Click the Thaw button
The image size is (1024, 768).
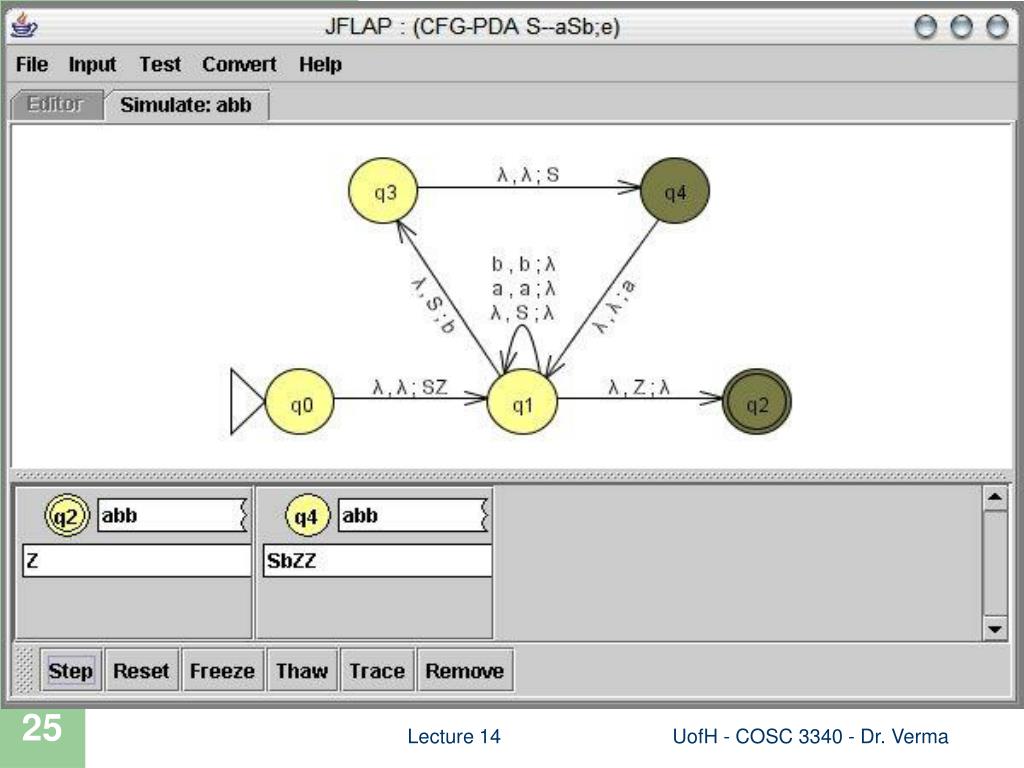click(x=302, y=670)
